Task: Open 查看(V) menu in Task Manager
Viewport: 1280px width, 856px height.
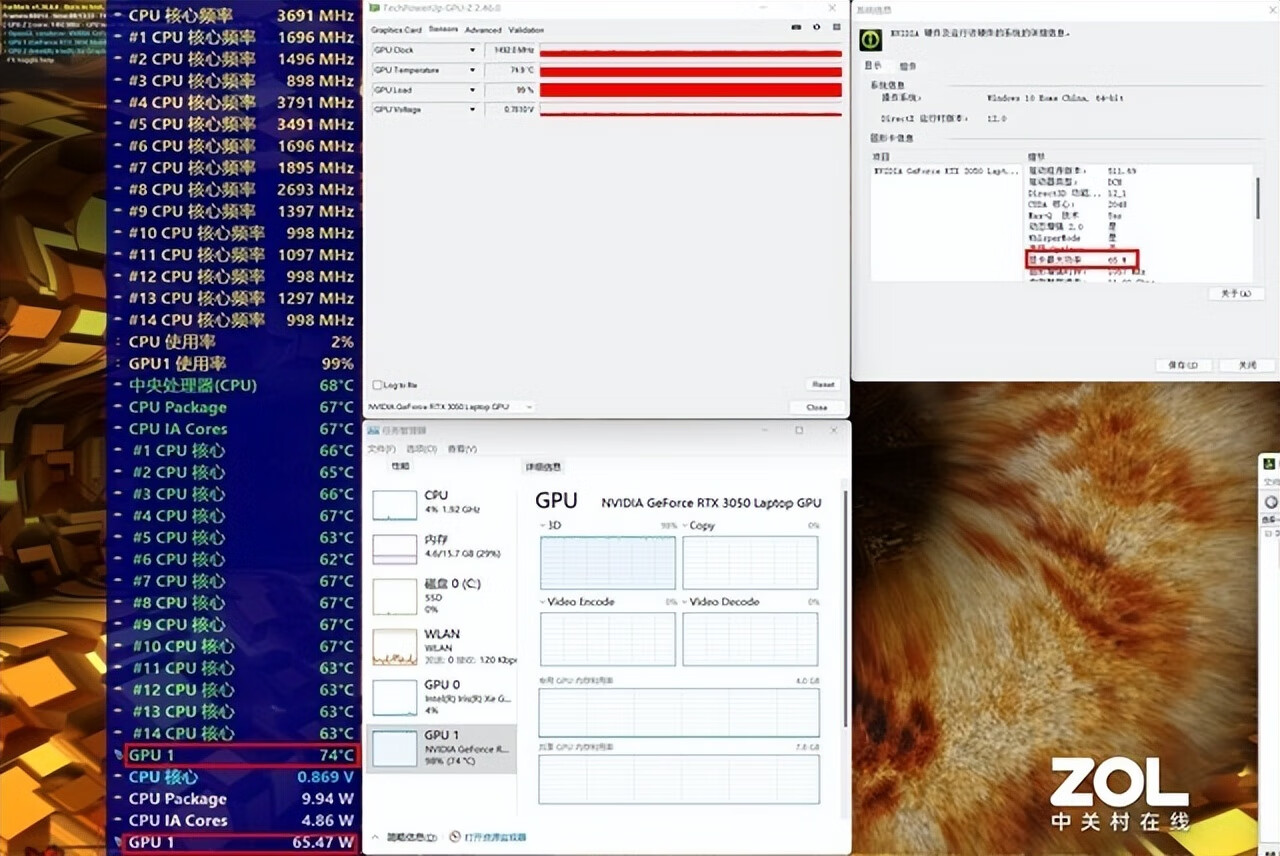Action: coord(462,449)
